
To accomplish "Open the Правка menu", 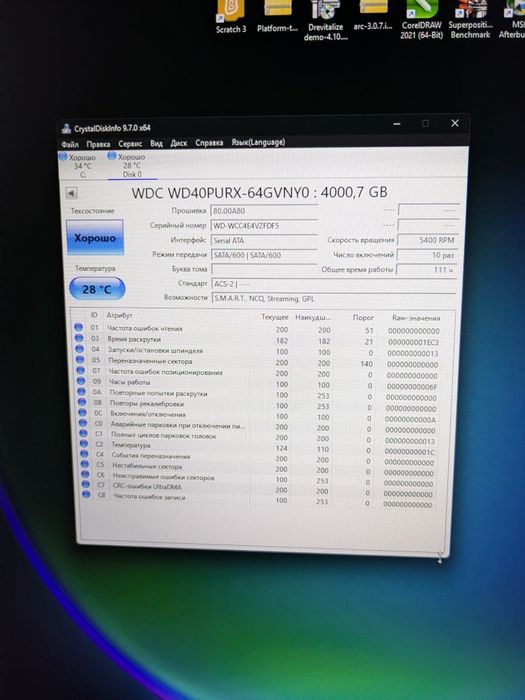I will click(x=98, y=144).
